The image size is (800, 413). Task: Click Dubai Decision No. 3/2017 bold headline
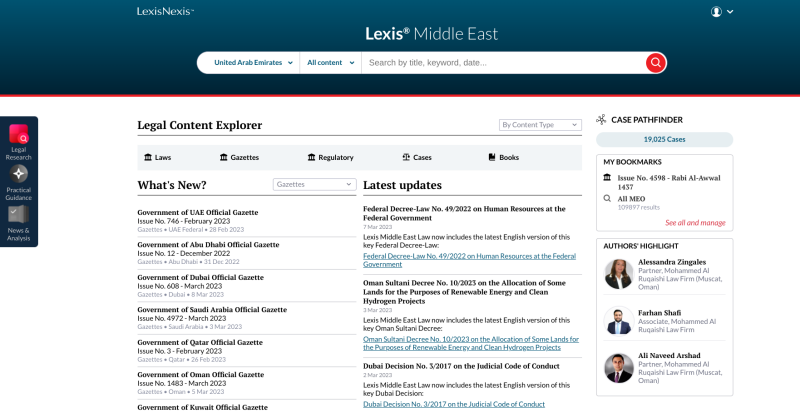[x=461, y=366]
